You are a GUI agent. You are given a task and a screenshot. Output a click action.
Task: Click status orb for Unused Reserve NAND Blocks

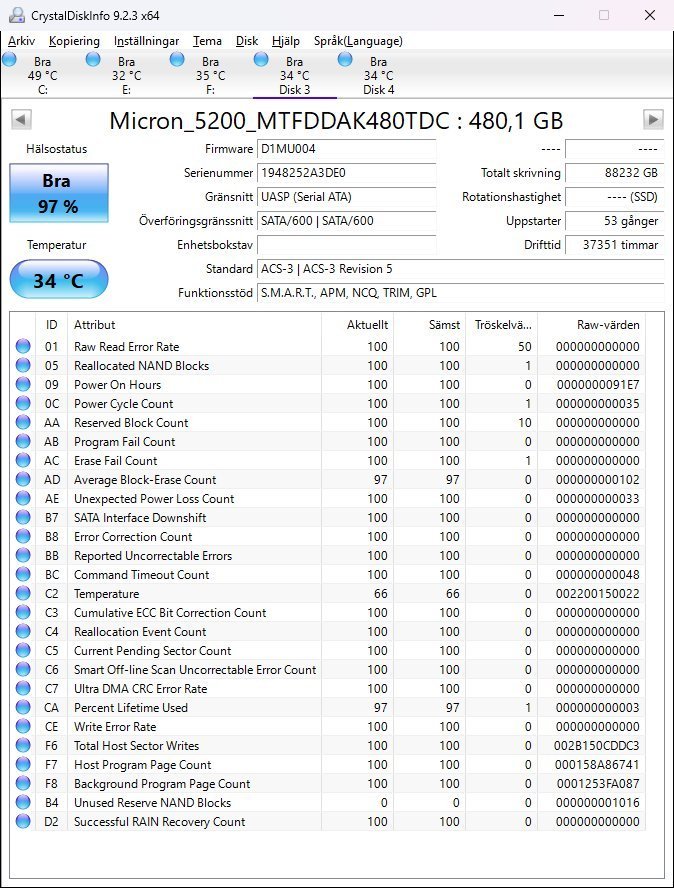[23, 803]
